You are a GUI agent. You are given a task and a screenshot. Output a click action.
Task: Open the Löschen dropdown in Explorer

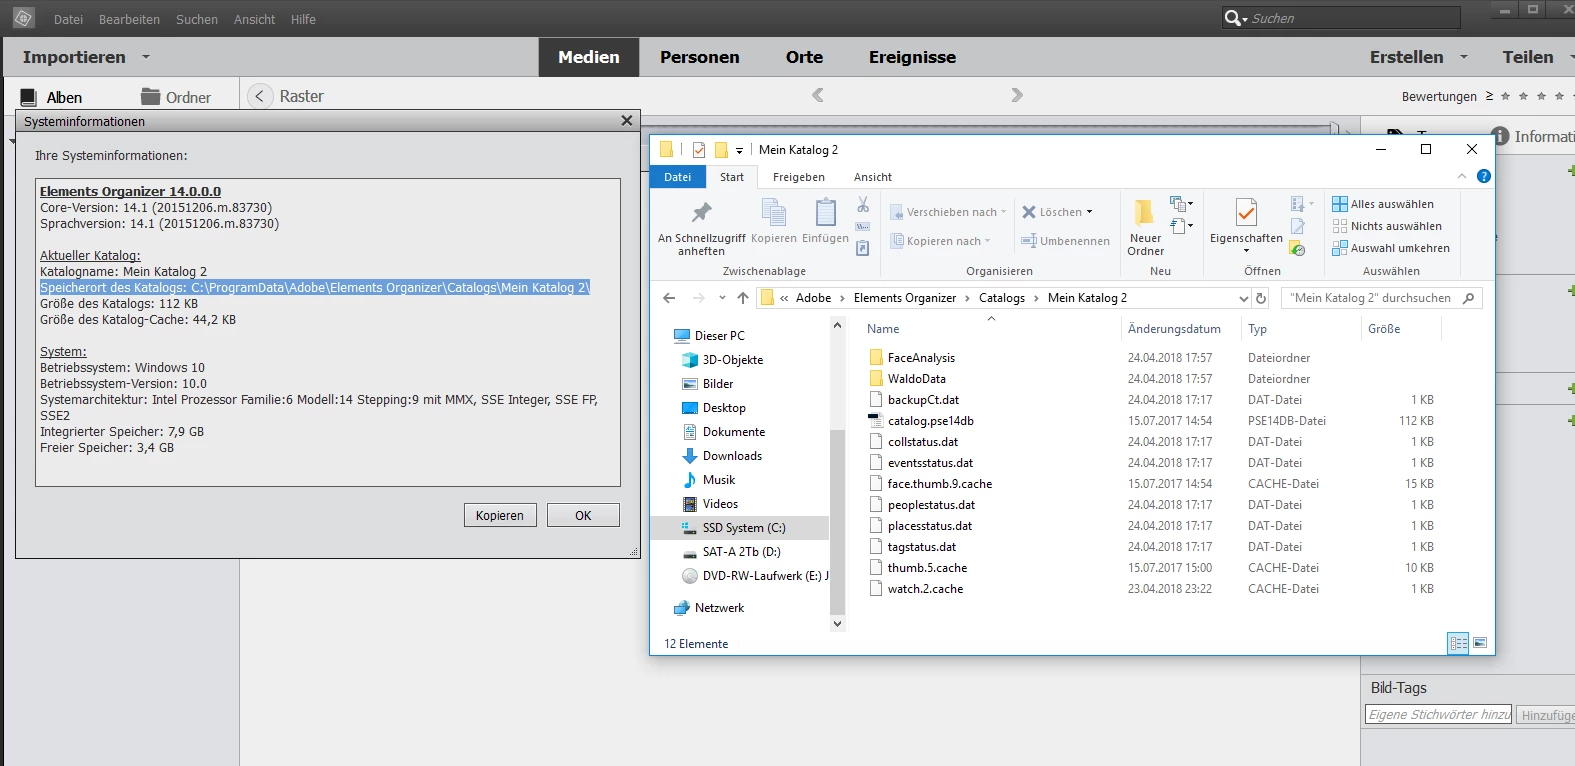1089,212
